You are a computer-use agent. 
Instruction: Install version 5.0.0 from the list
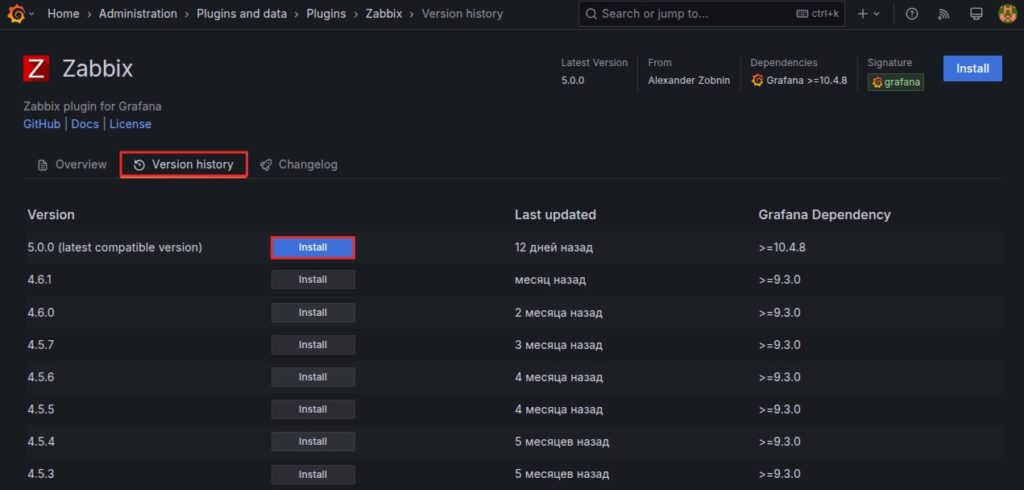(x=312, y=247)
